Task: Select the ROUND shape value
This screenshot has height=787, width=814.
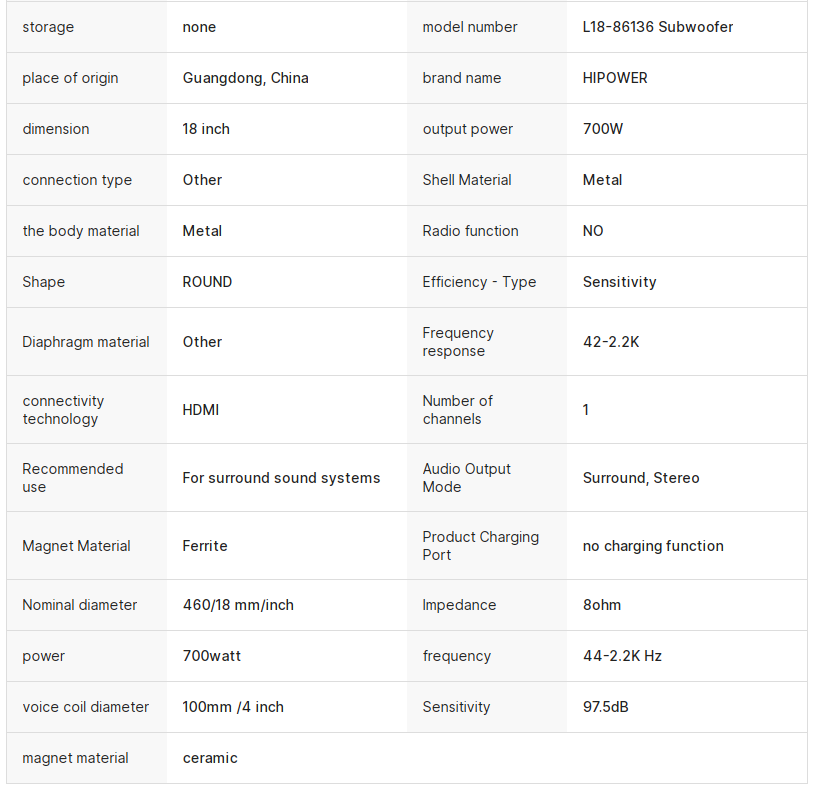Action: (x=207, y=282)
